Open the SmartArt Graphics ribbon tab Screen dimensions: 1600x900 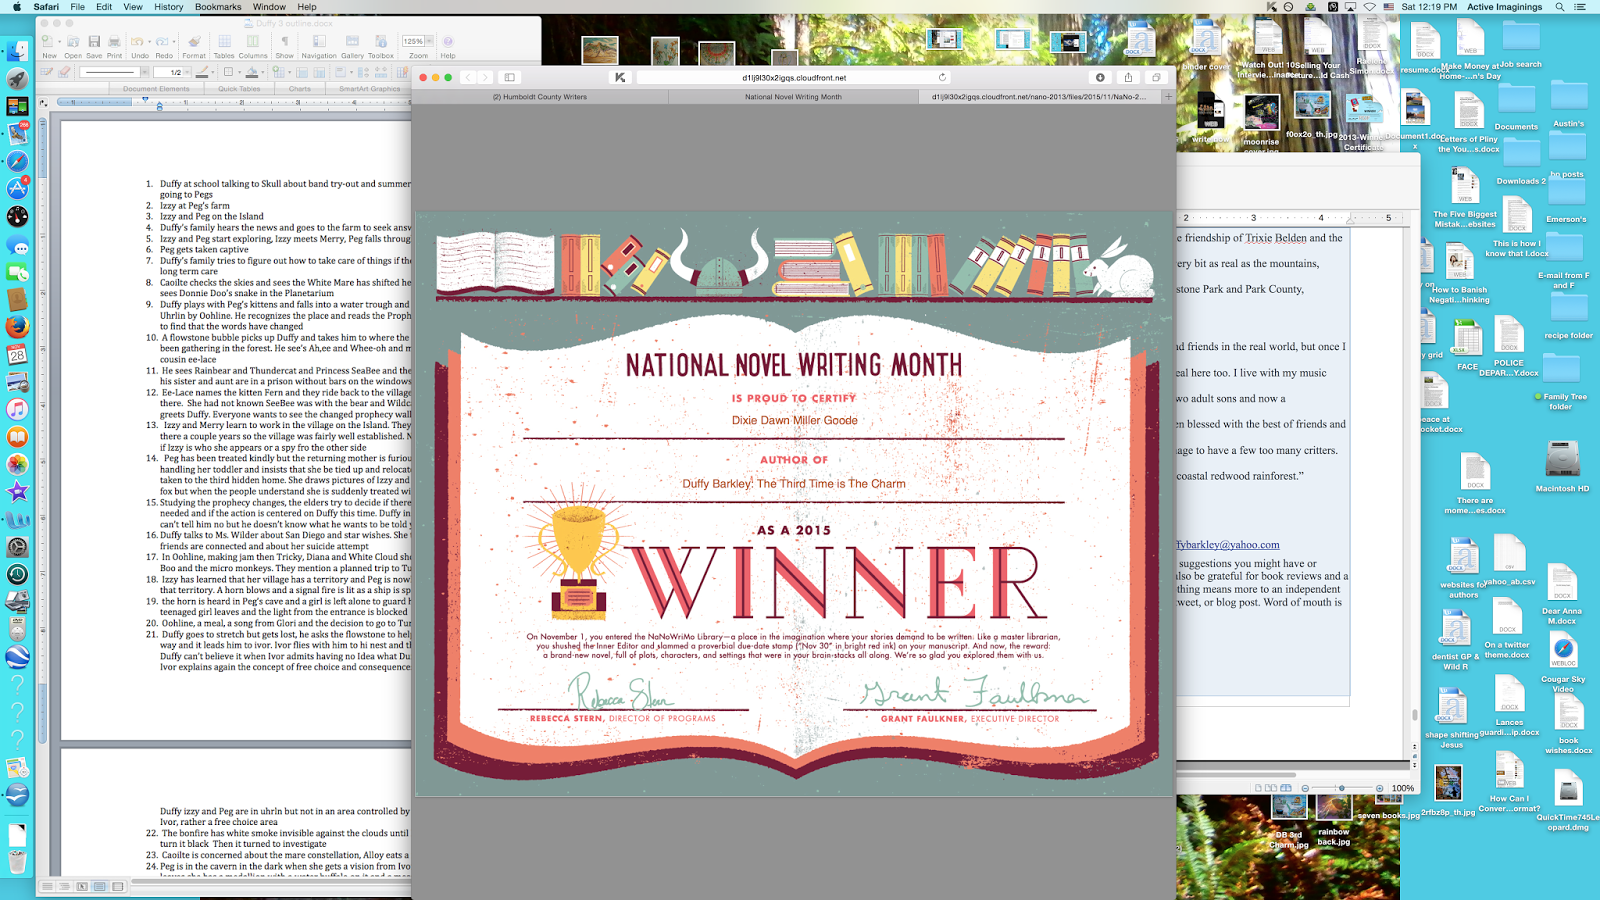coord(369,89)
